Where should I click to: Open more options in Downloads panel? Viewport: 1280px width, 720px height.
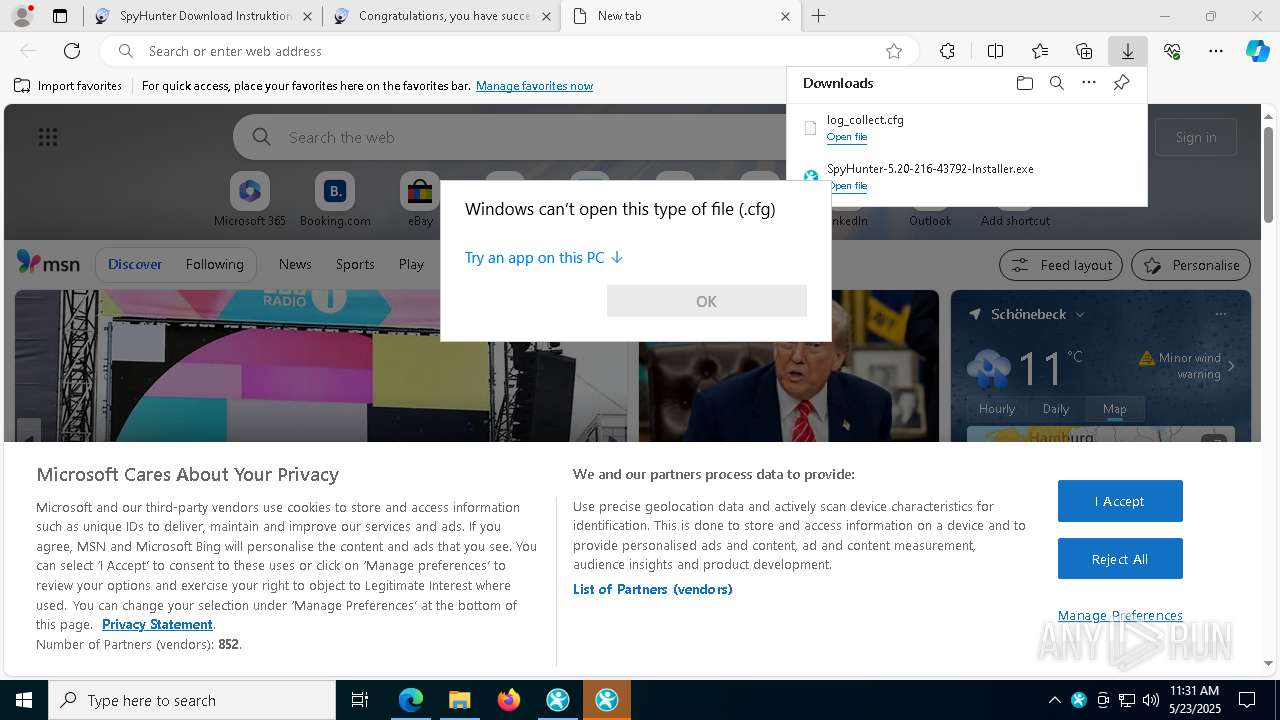click(1089, 83)
